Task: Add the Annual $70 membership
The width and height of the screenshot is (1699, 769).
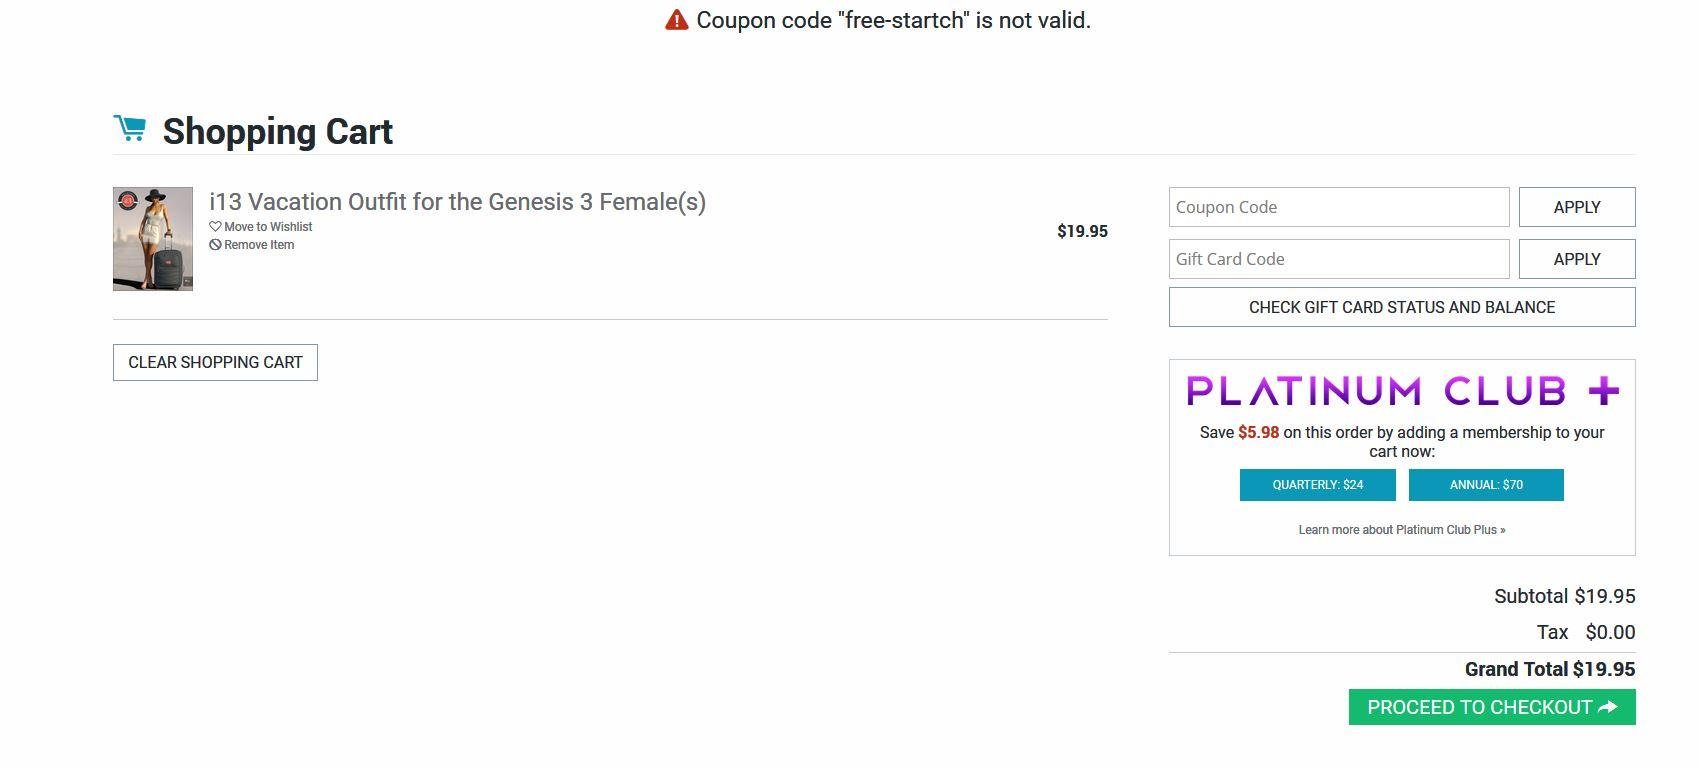Action: pos(1485,485)
